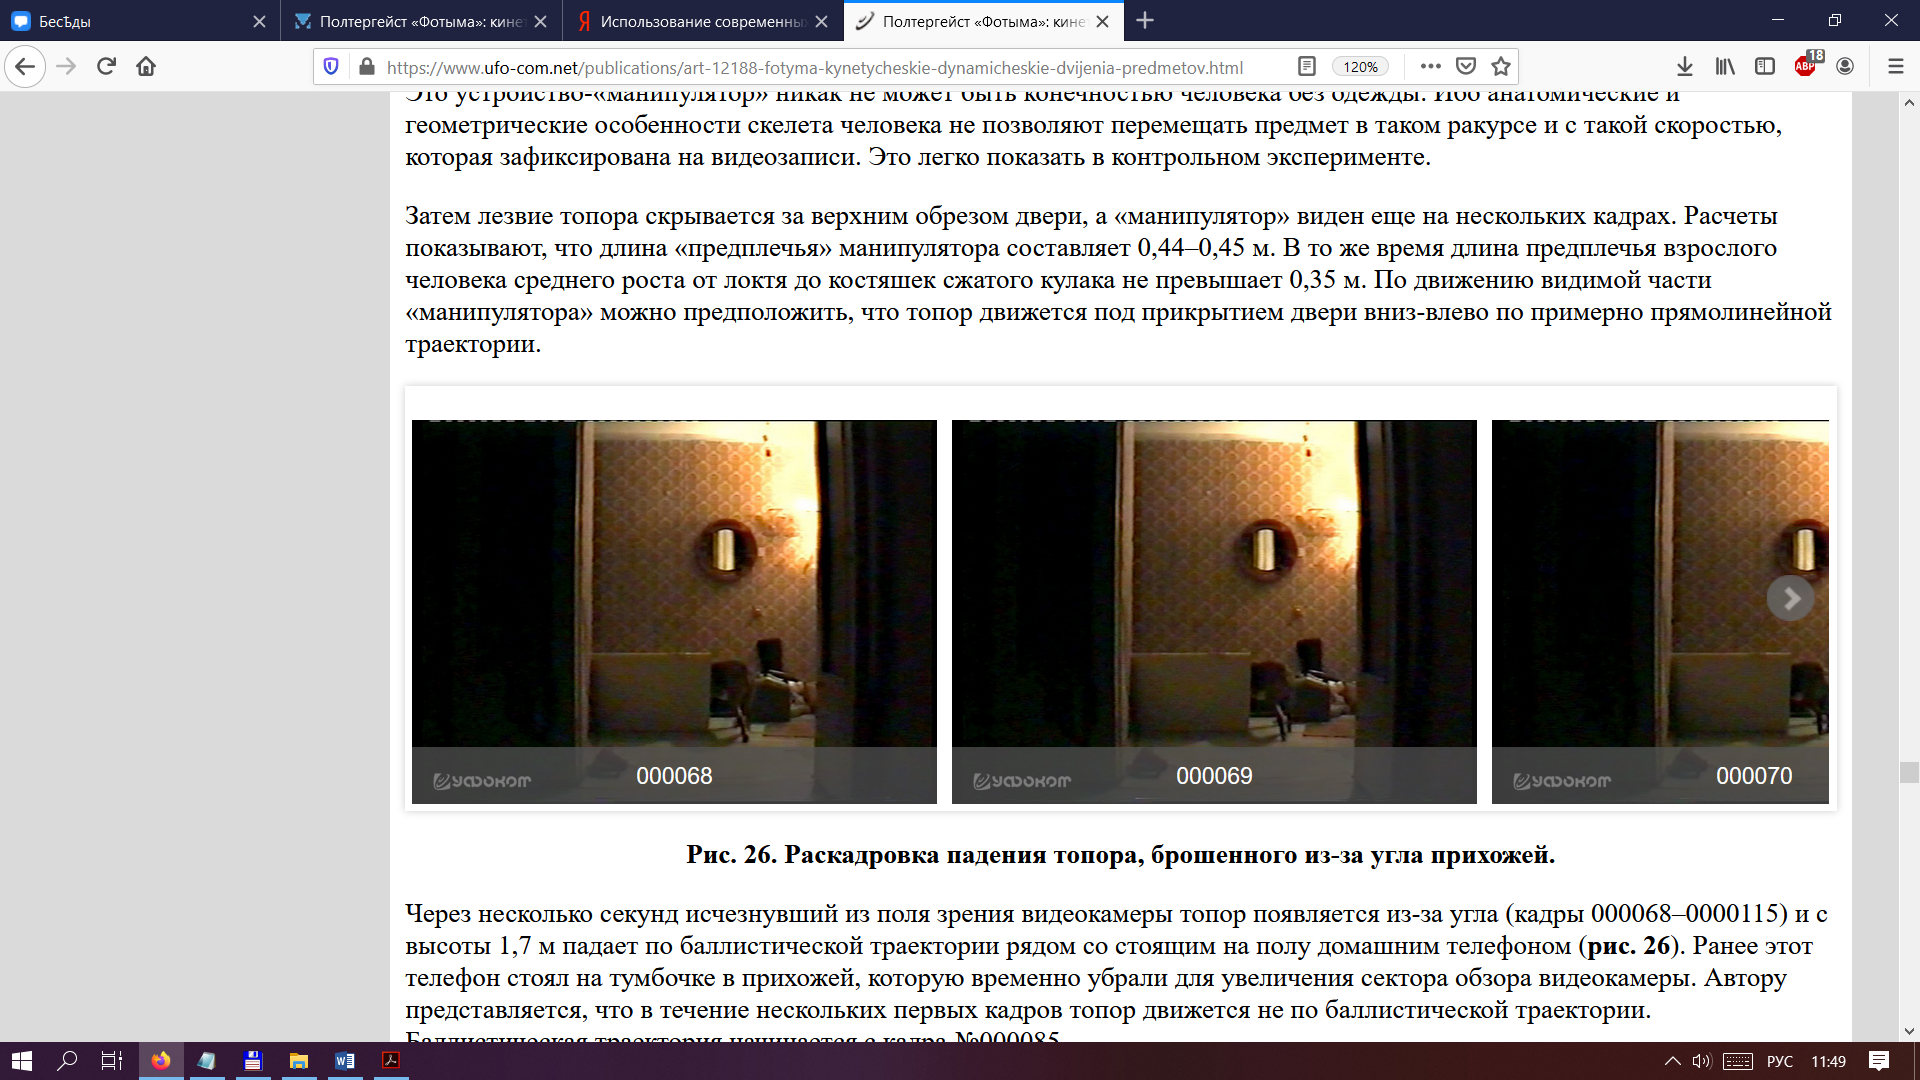Show hidden system tray icons
Viewport: 1920px width, 1080px height.
tap(1672, 1061)
